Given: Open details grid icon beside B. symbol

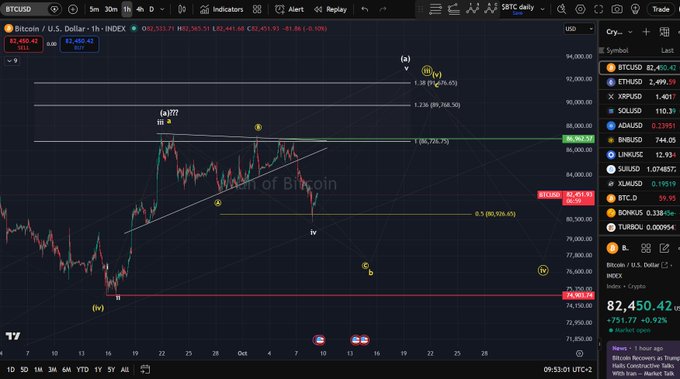Looking at the screenshot, I should [x=646, y=248].
